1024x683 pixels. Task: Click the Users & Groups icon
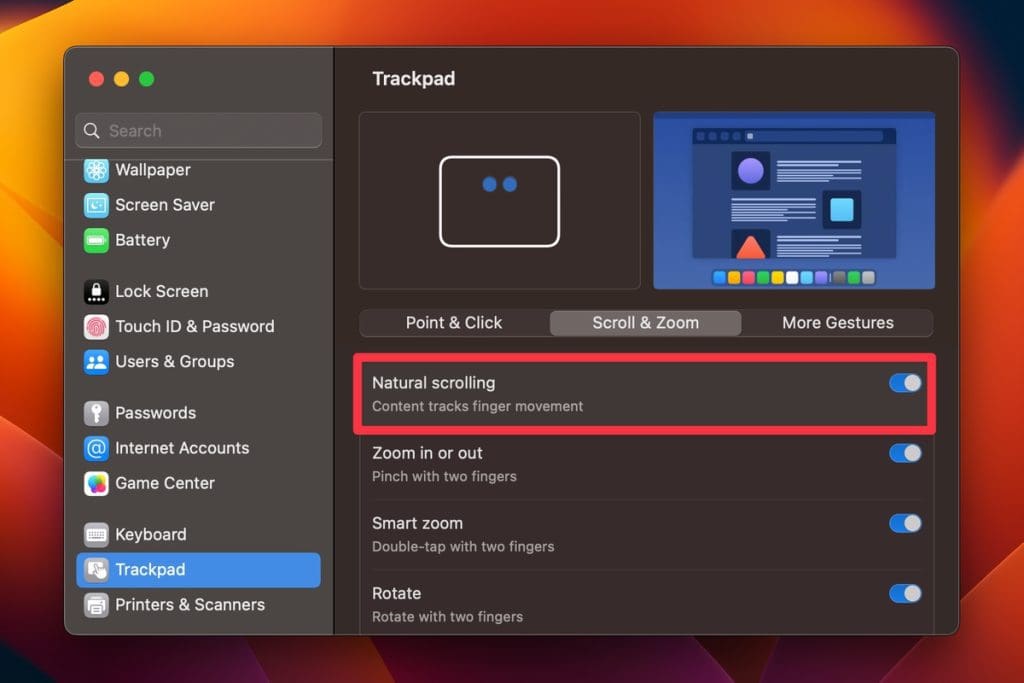[x=96, y=362]
